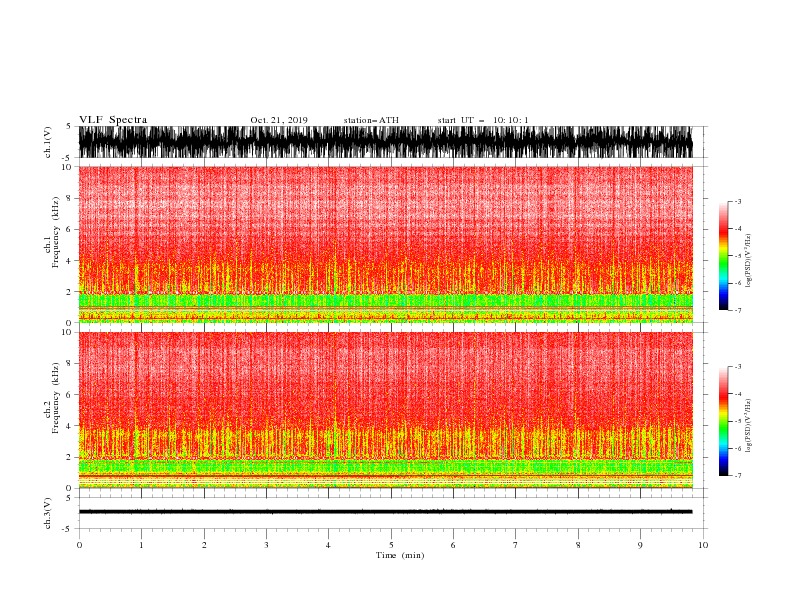Viewport: 792px width, 612px height.
Task: Click the "ch.1 Frequency (kHz)" axis label
Action: tap(52, 232)
